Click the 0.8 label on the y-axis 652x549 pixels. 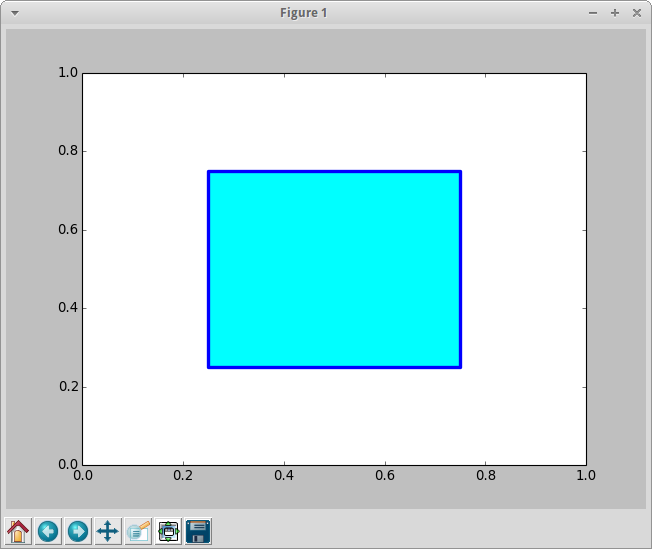[68, 151]
